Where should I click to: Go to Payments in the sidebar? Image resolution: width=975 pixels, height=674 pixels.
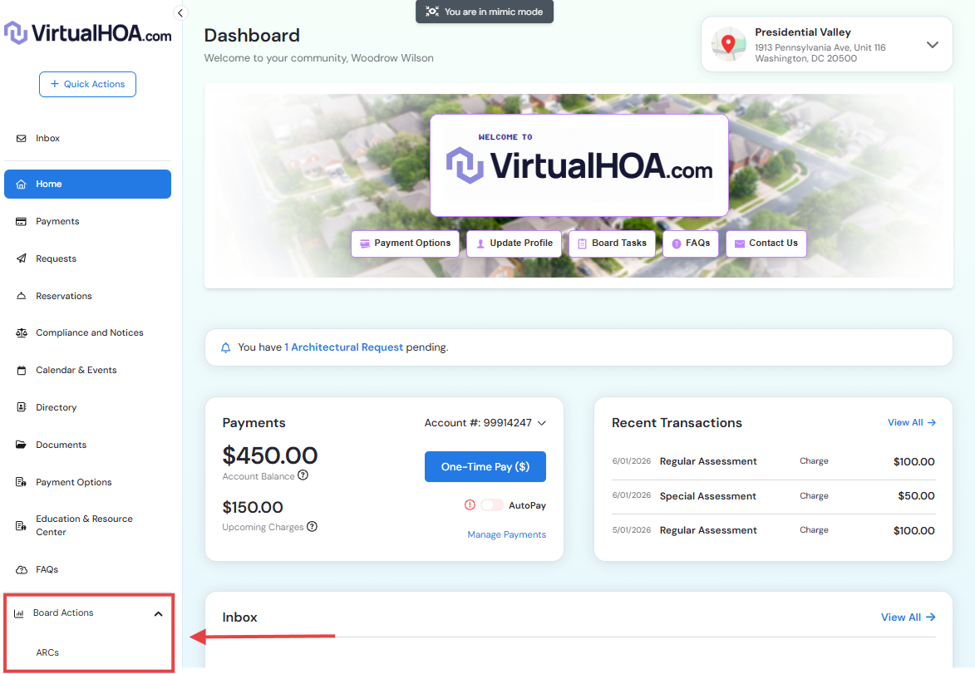[x=88, y=221]
